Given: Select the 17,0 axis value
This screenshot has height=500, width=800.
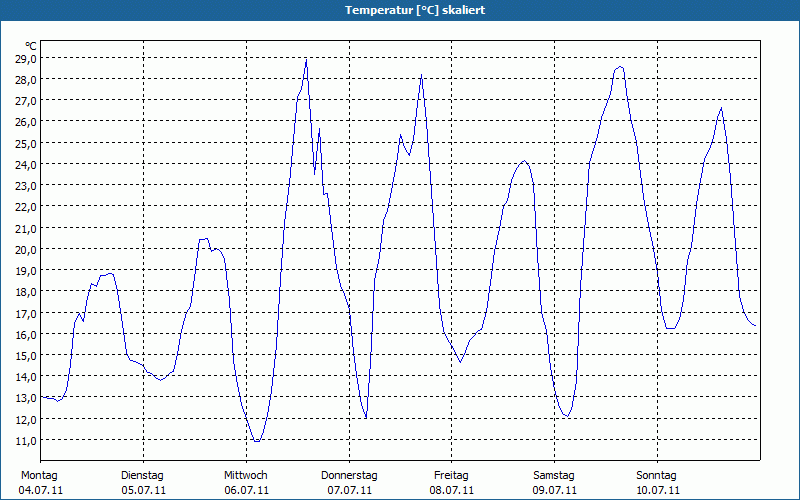Looking at the screenshot, I should tap(26, 313).
